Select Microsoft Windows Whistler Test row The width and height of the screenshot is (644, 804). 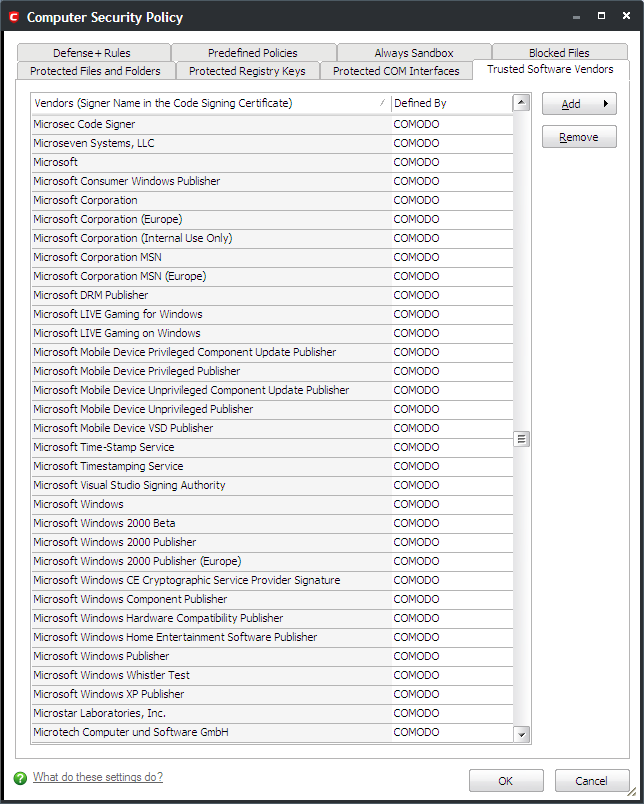[x=272, y=674]
